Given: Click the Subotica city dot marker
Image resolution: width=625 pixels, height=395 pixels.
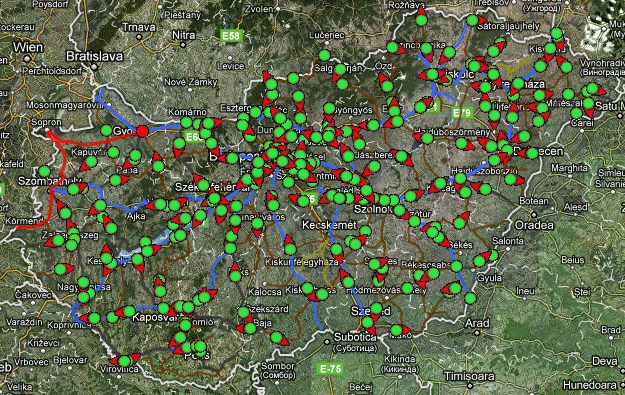Looking at the screenshot, I should coord(327,342).
